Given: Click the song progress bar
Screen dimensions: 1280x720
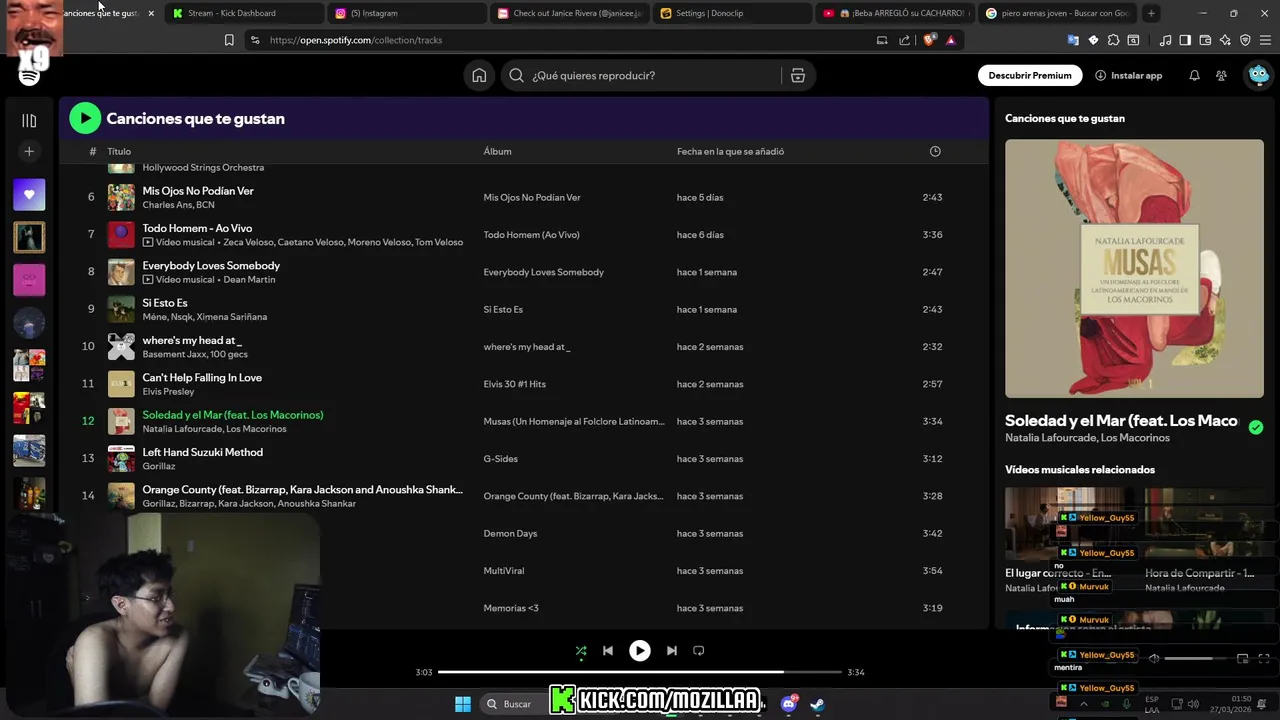Looking at the screenshot, I should [640, 672].
